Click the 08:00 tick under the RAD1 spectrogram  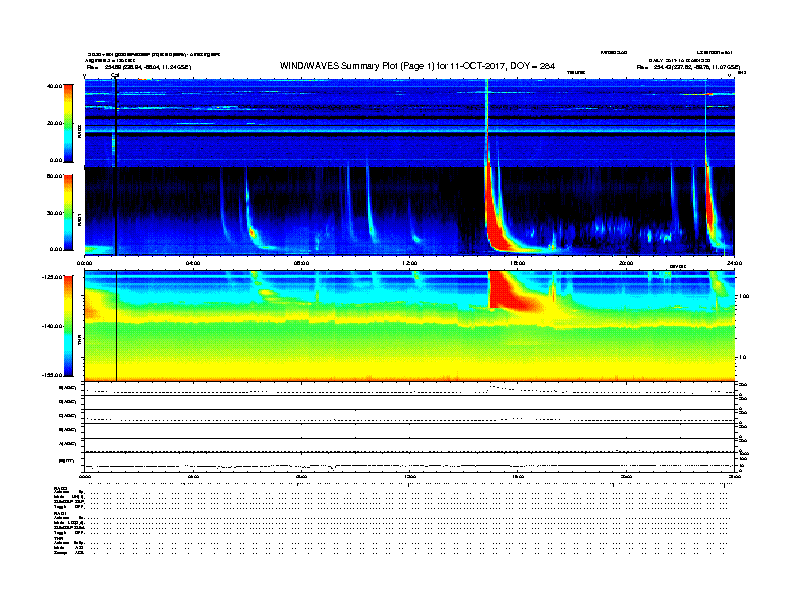click(x=301, y=263)
